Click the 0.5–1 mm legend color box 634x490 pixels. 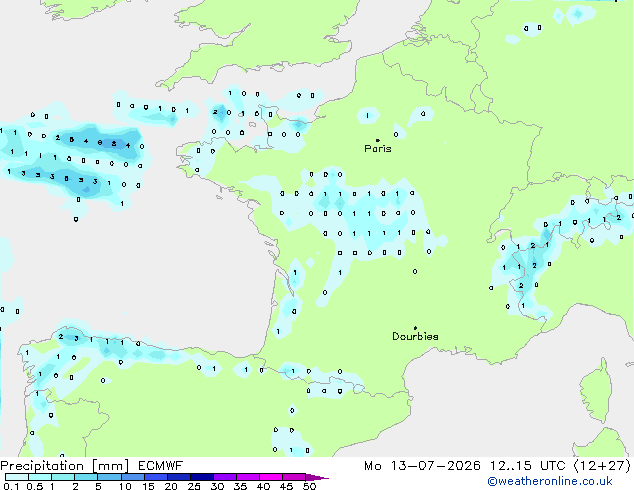click(40, 477)
